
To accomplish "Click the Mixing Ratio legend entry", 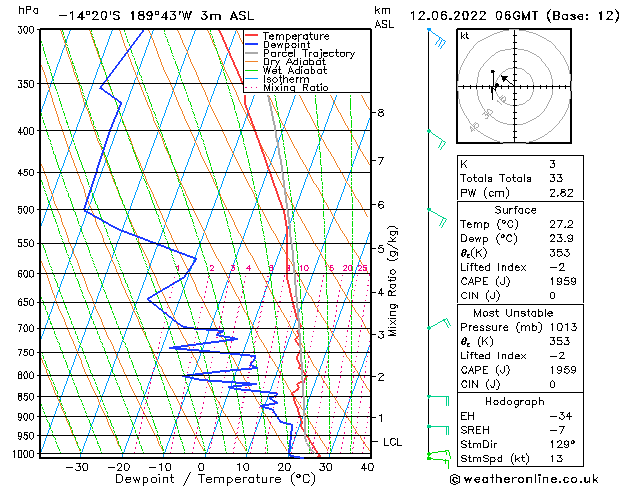I will [296, 88].
